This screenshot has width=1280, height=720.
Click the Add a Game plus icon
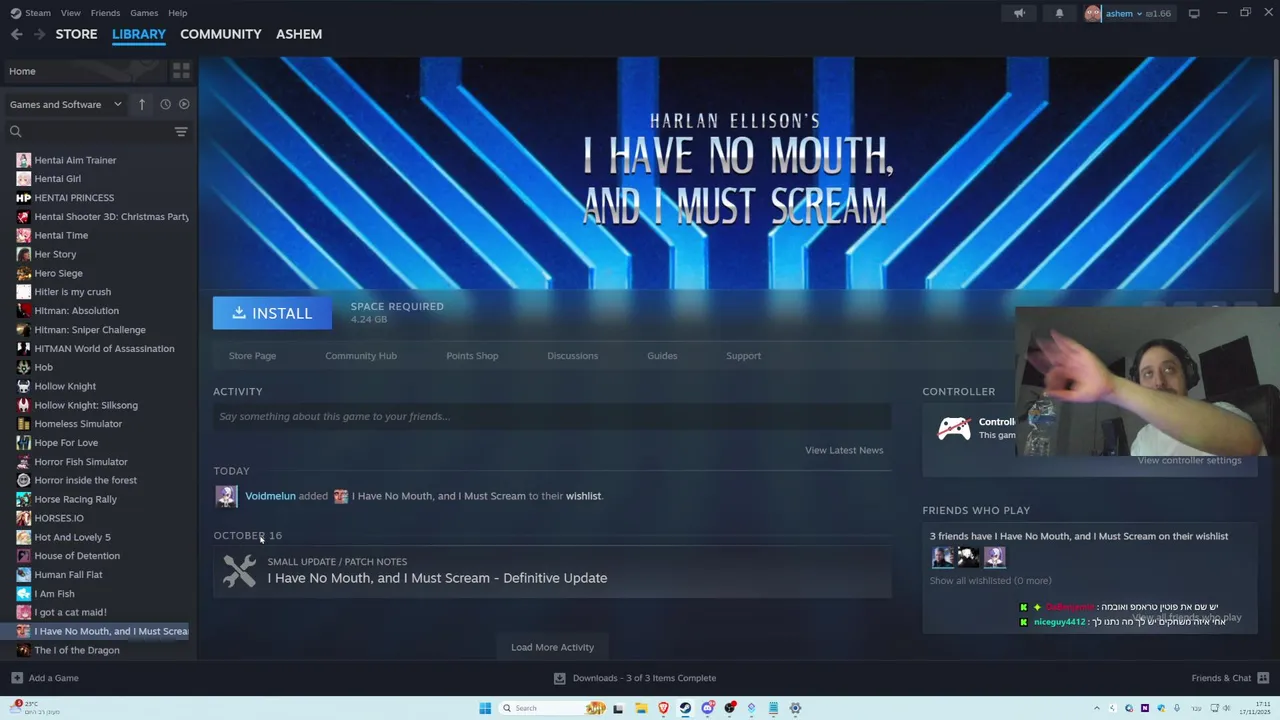pyautogui.click(x=17, y=678)
